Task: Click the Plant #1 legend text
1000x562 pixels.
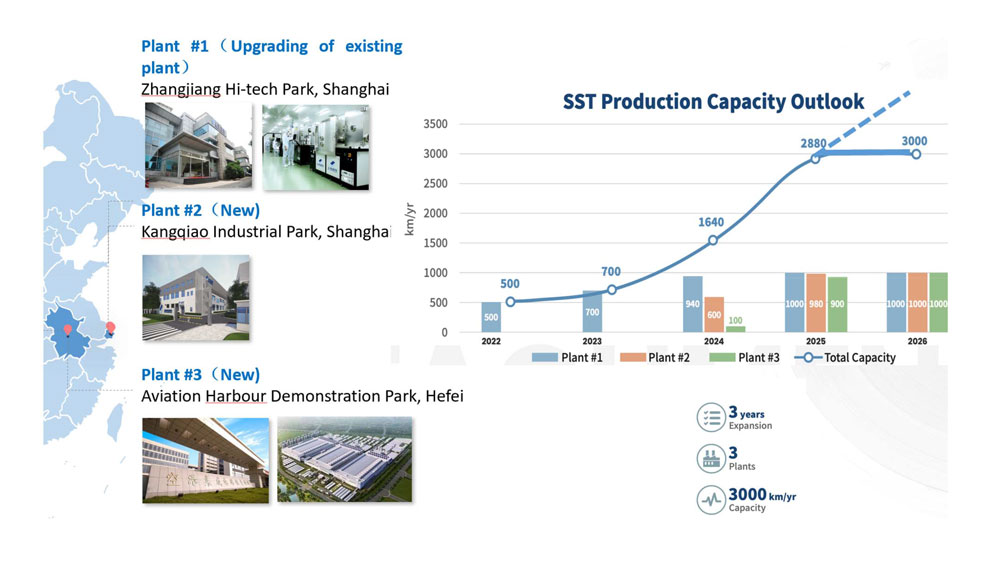Action: [x=582, y=358]
